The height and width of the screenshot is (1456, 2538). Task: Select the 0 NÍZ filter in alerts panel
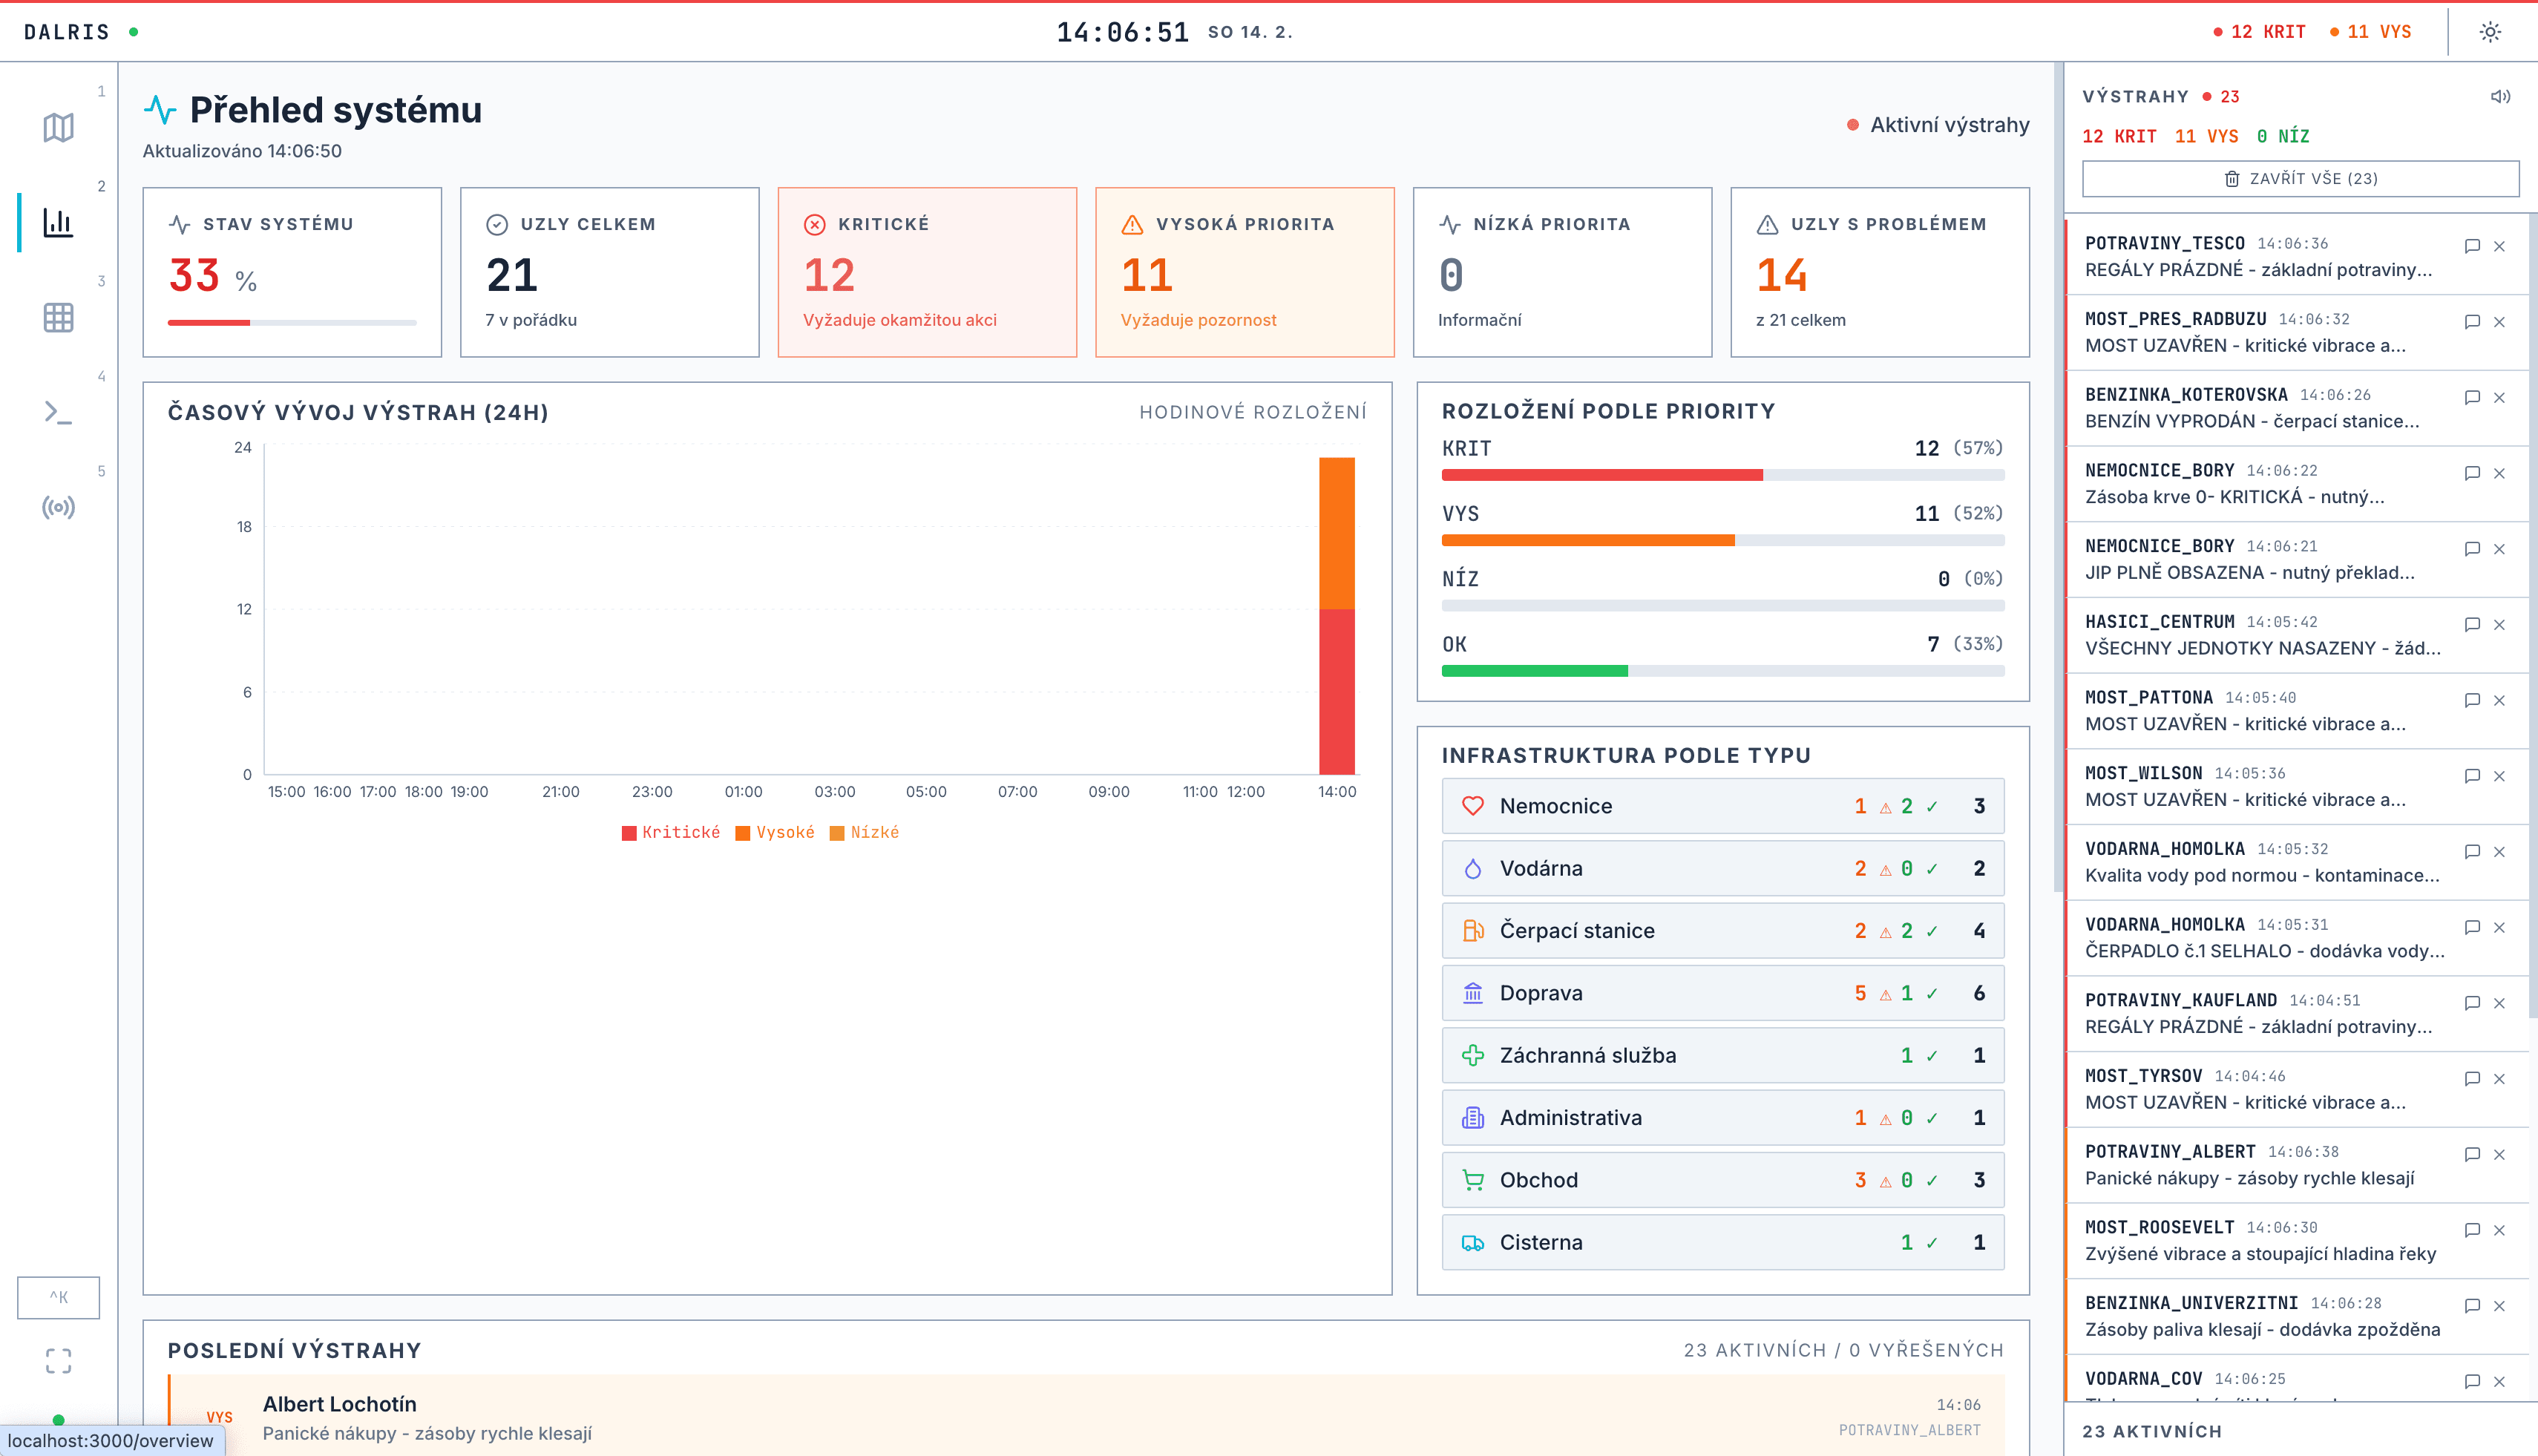2283,136
